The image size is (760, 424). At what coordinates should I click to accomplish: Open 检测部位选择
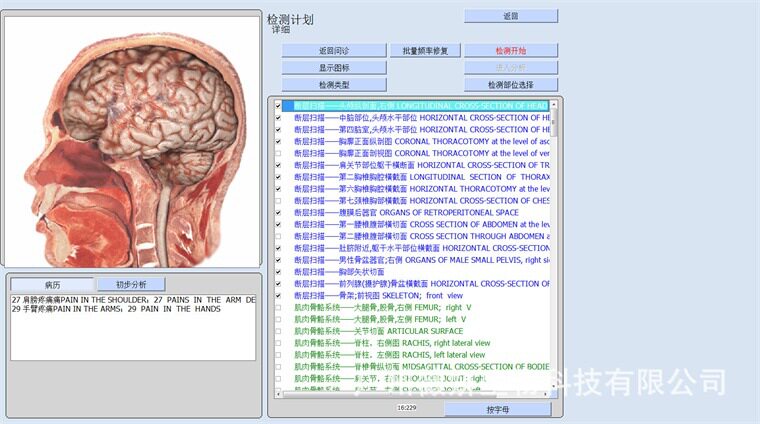click(511, 84)
